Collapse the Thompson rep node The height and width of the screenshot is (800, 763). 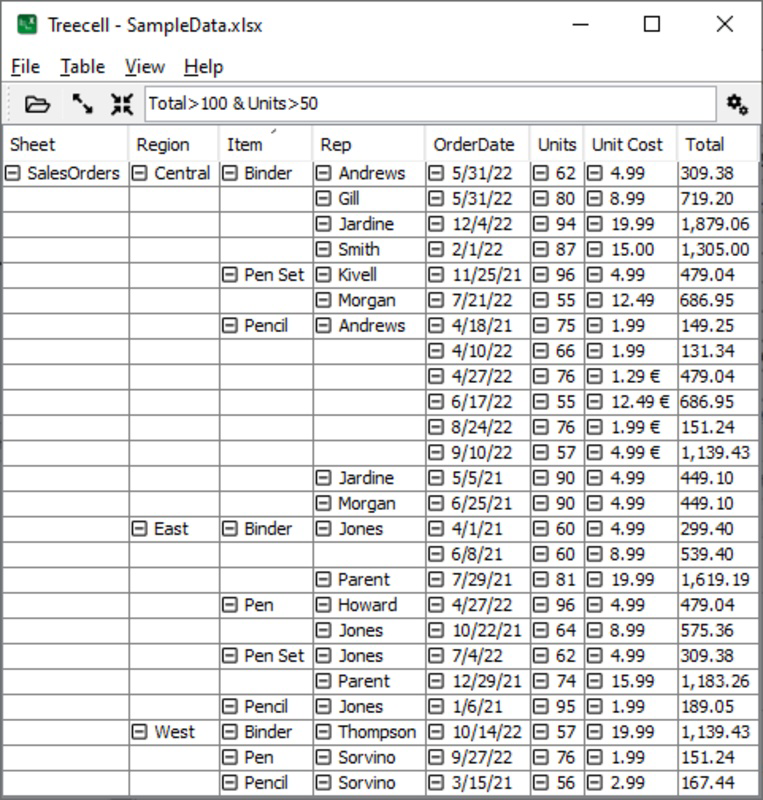[324, 732]
